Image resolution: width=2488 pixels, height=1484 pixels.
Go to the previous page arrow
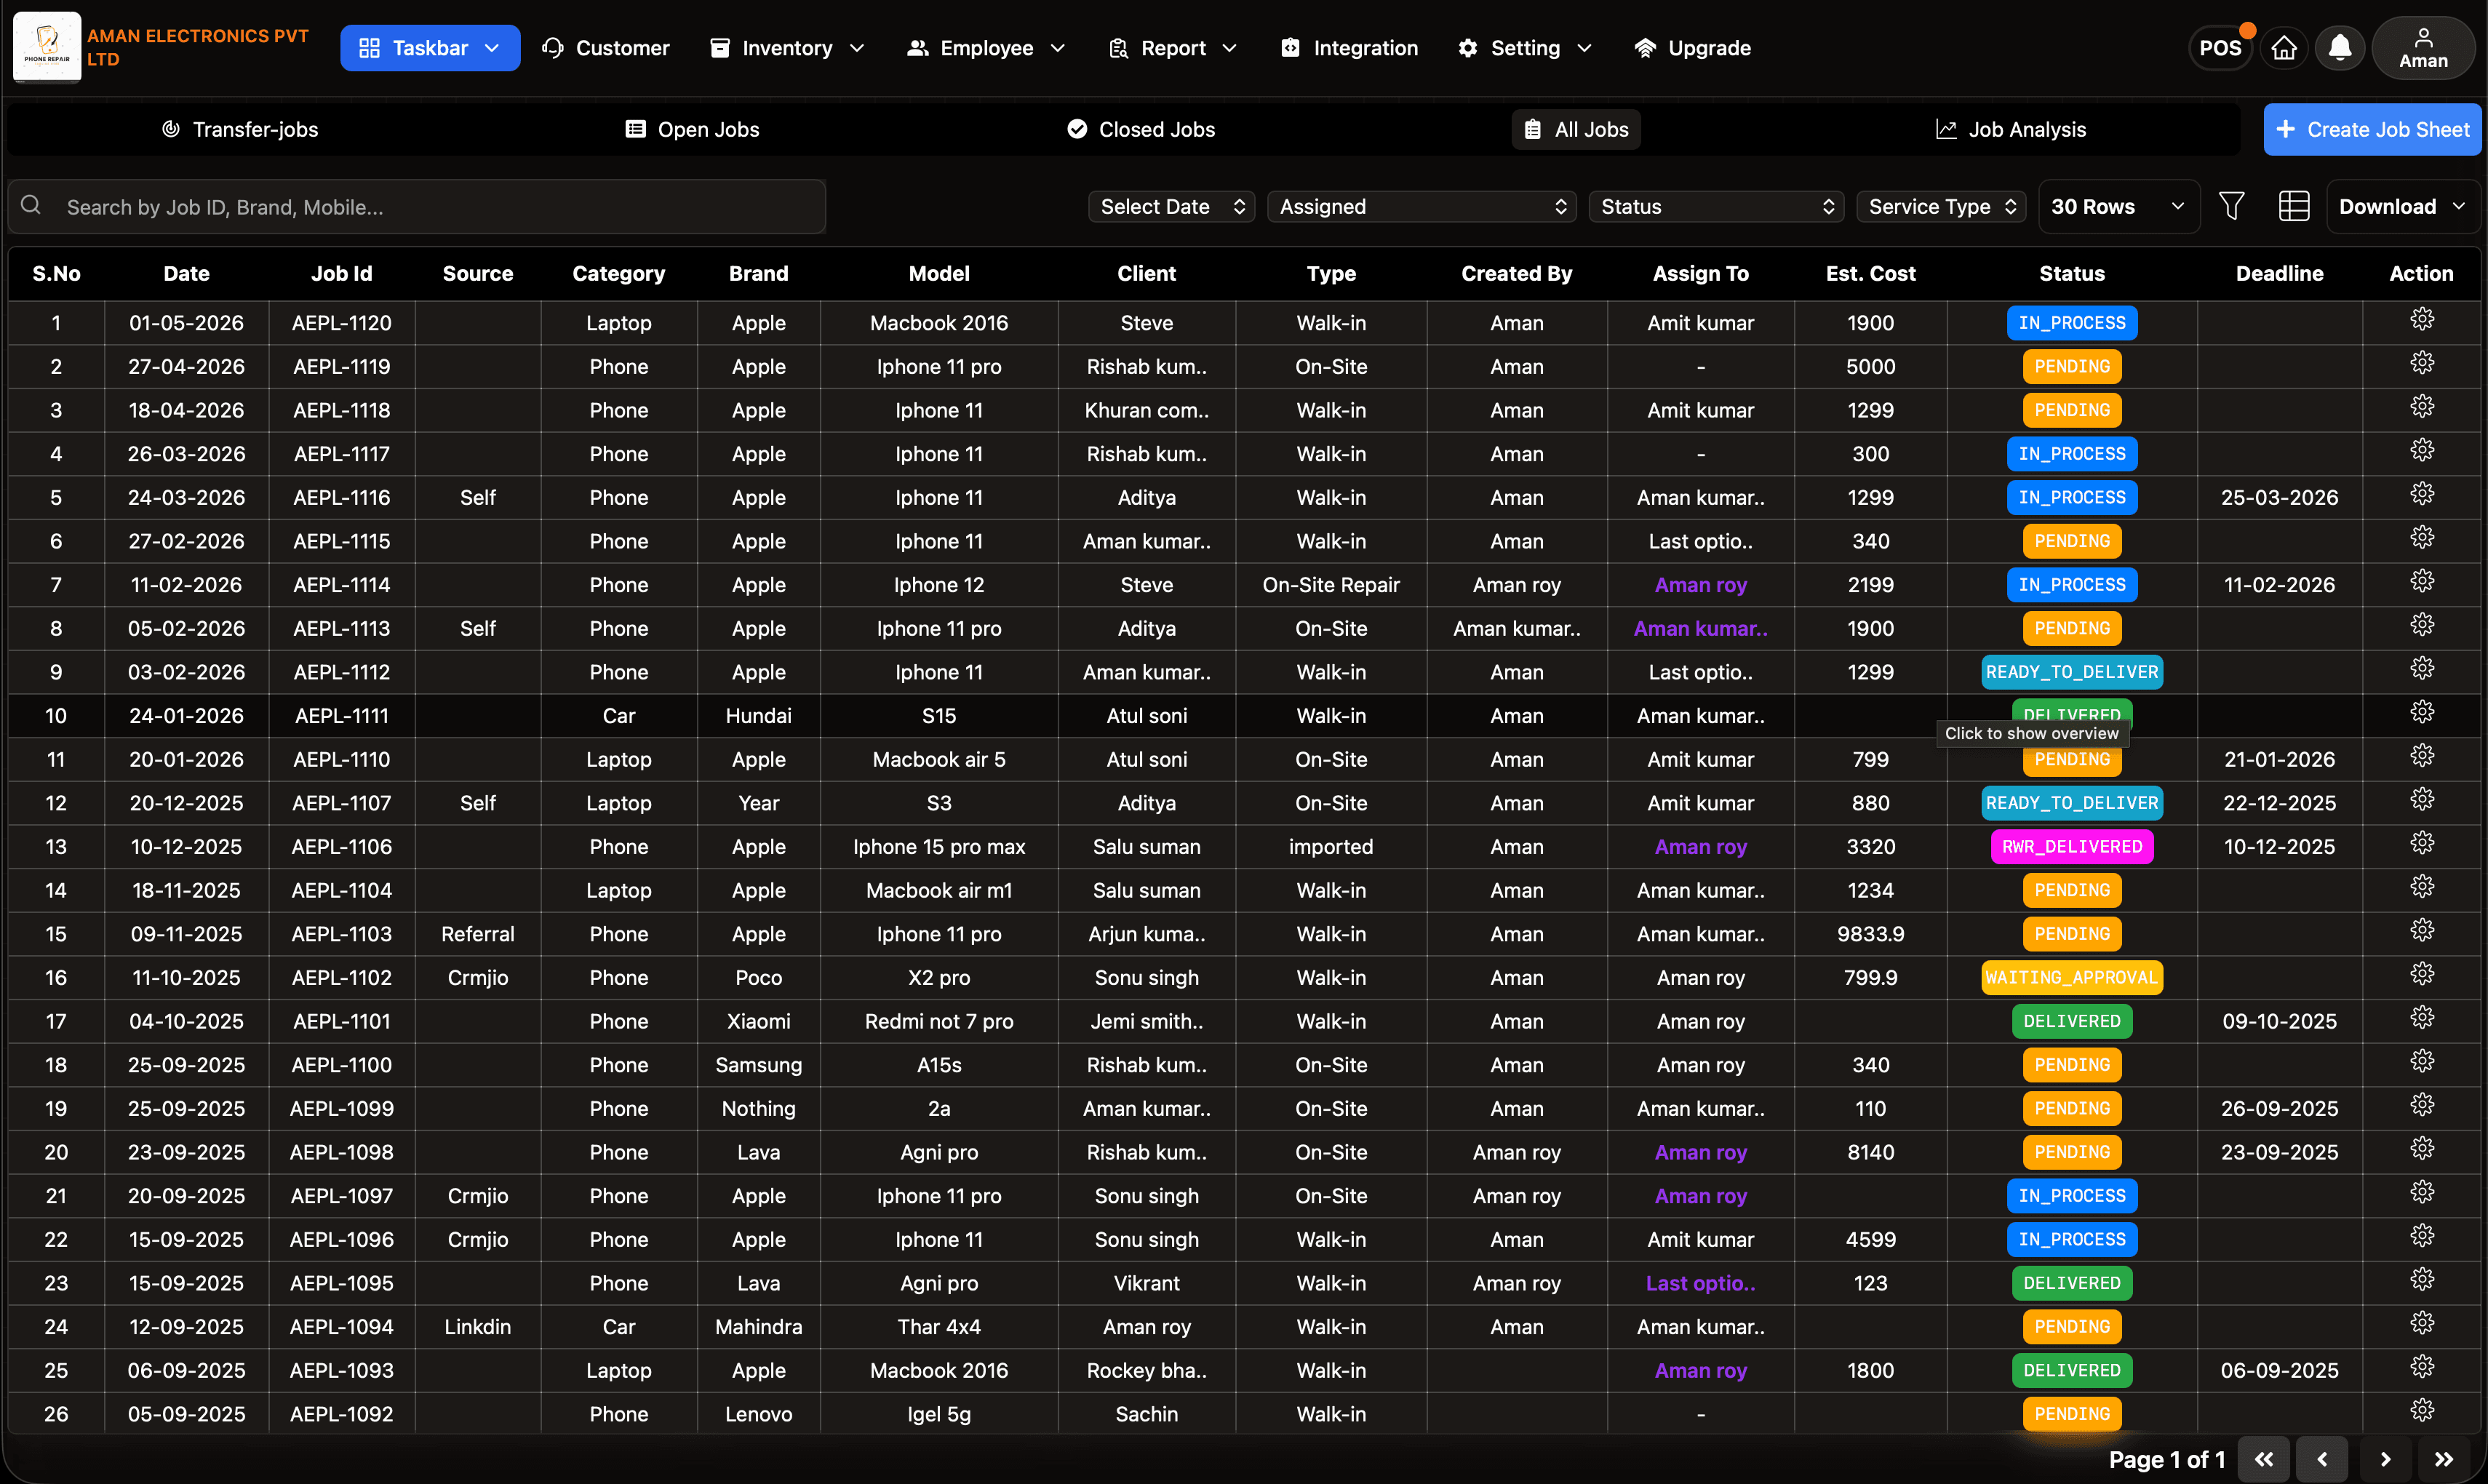click(x=2322, y=1459)
